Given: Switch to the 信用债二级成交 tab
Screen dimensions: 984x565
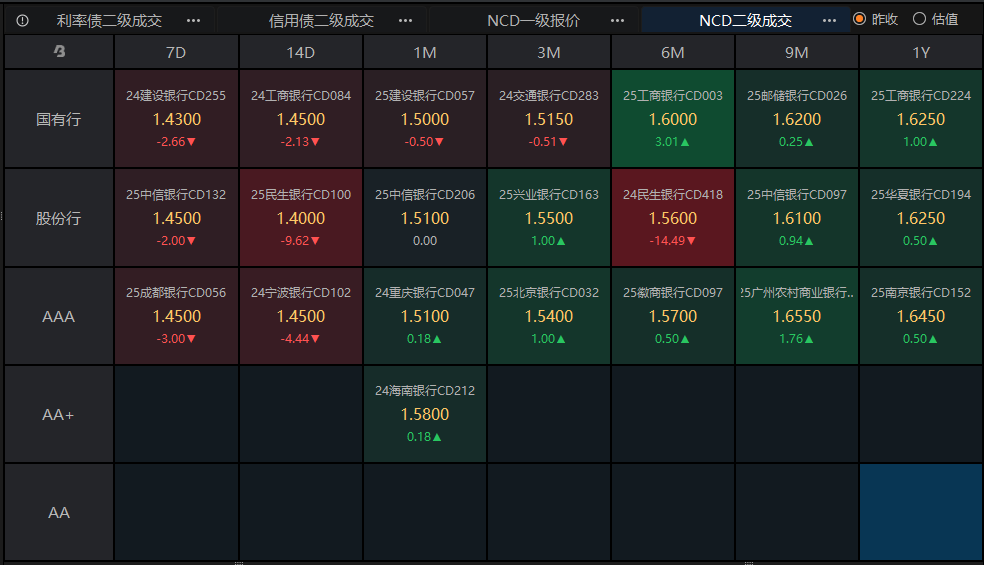Looking at the screenshot, I should pyautogui.click(x=321, y=21).
